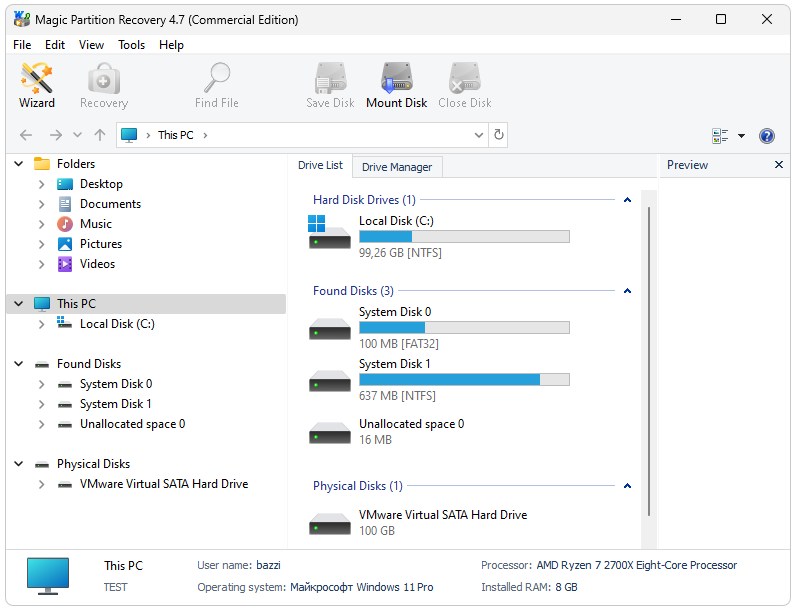Viewport: 795px width, 608px height.
Task: Click the refresh icon in address bar
Action: 499,135
